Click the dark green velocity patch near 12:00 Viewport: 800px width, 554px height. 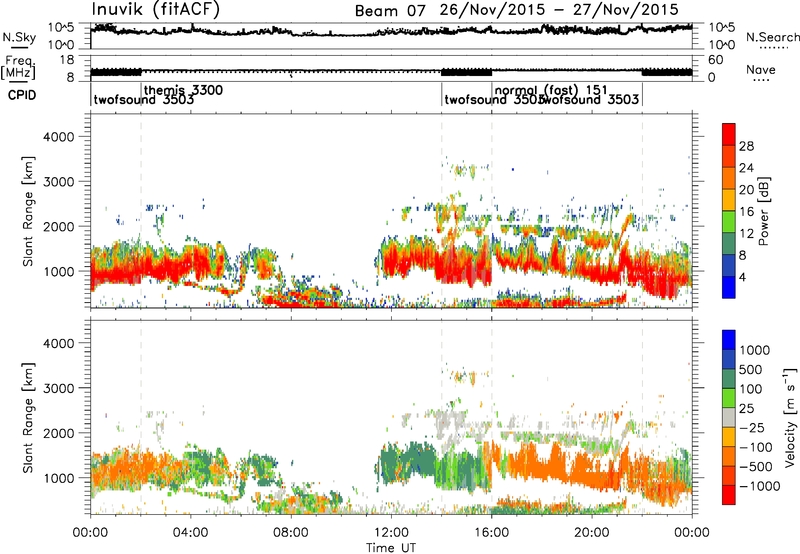pos(406,463)
